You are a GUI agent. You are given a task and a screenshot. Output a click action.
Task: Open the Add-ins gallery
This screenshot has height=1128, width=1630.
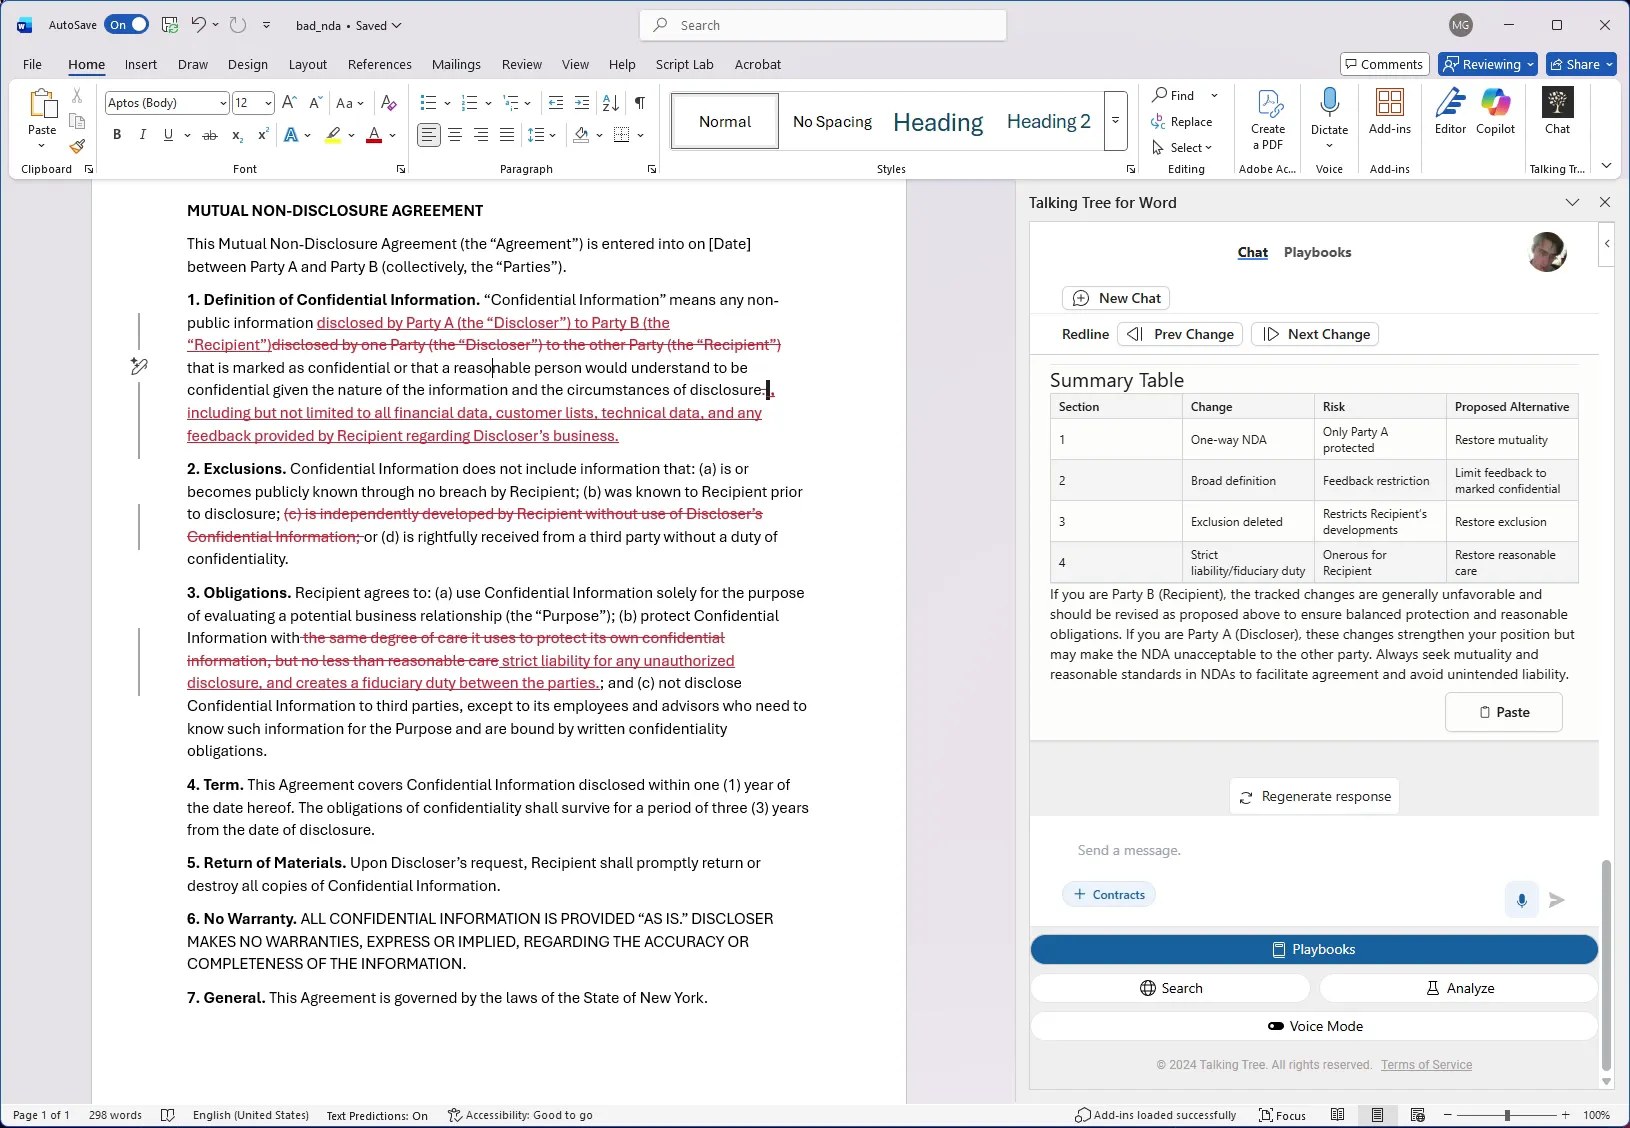1390,111
